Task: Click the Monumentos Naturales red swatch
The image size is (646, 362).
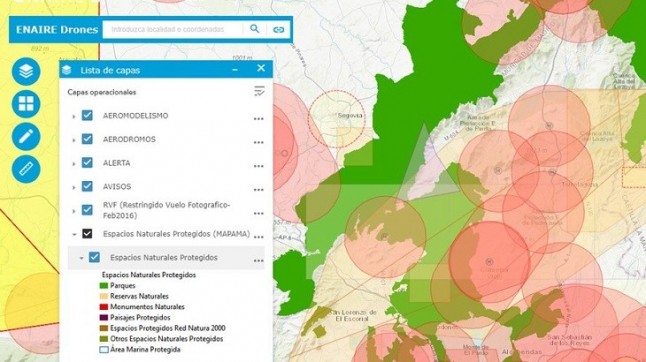Action: 104,307
